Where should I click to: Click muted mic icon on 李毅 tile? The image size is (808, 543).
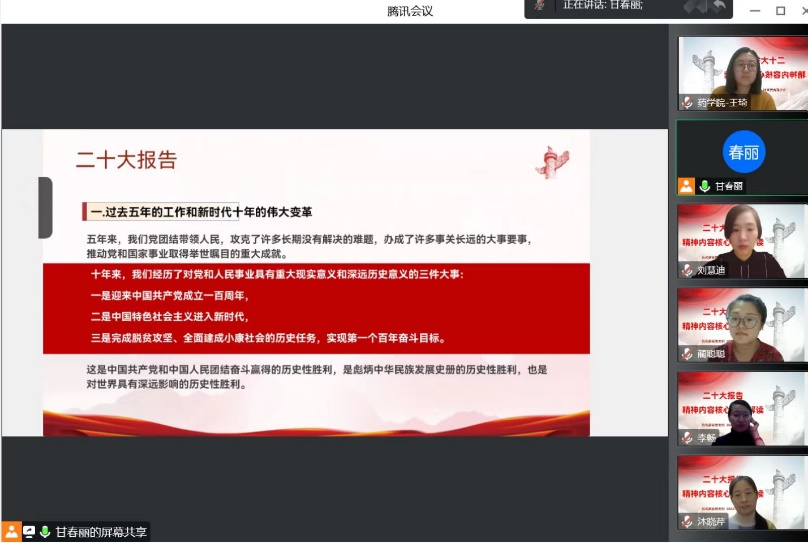pos(687,438)
